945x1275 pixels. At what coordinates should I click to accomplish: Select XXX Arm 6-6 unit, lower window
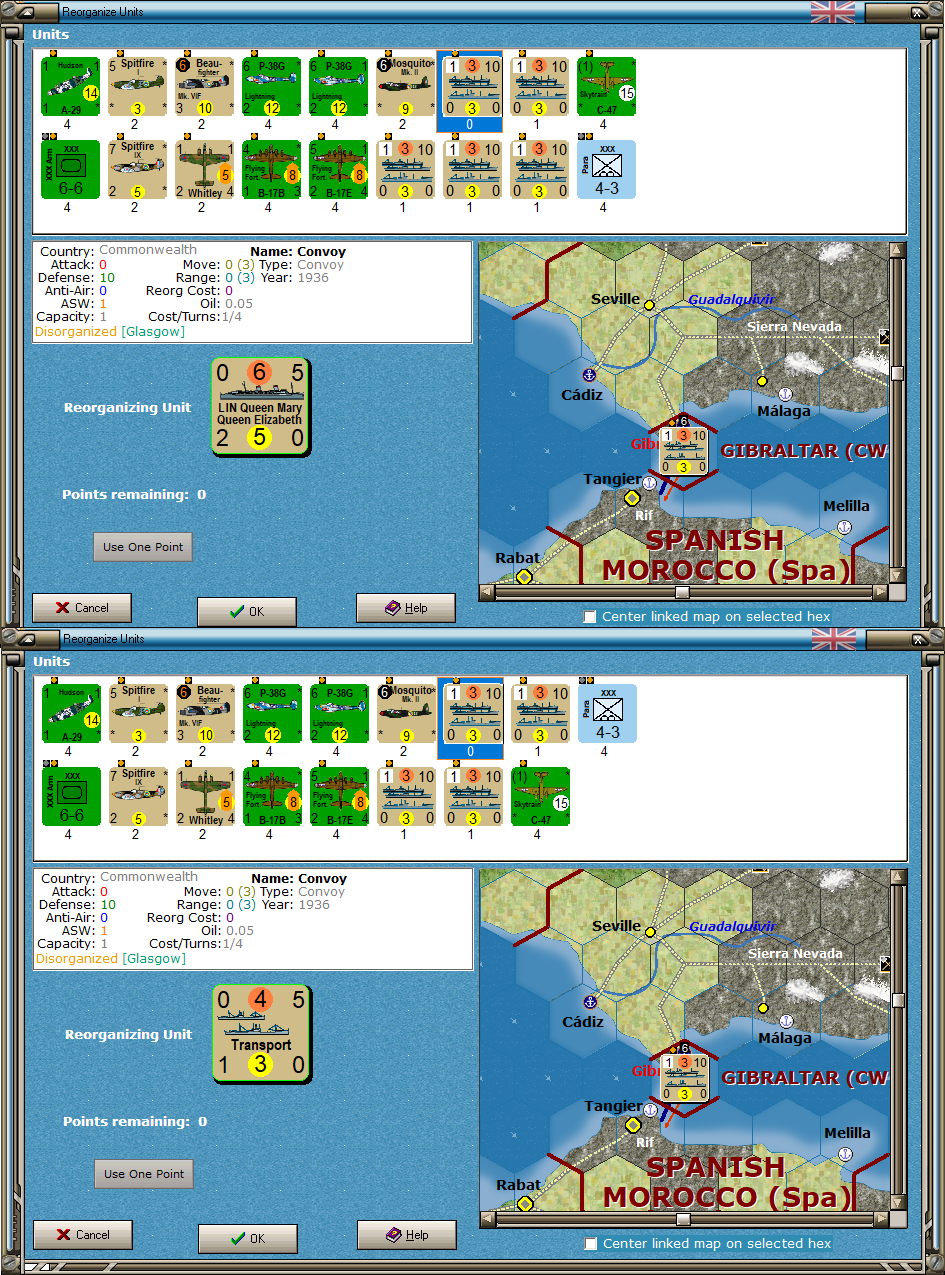71,796
